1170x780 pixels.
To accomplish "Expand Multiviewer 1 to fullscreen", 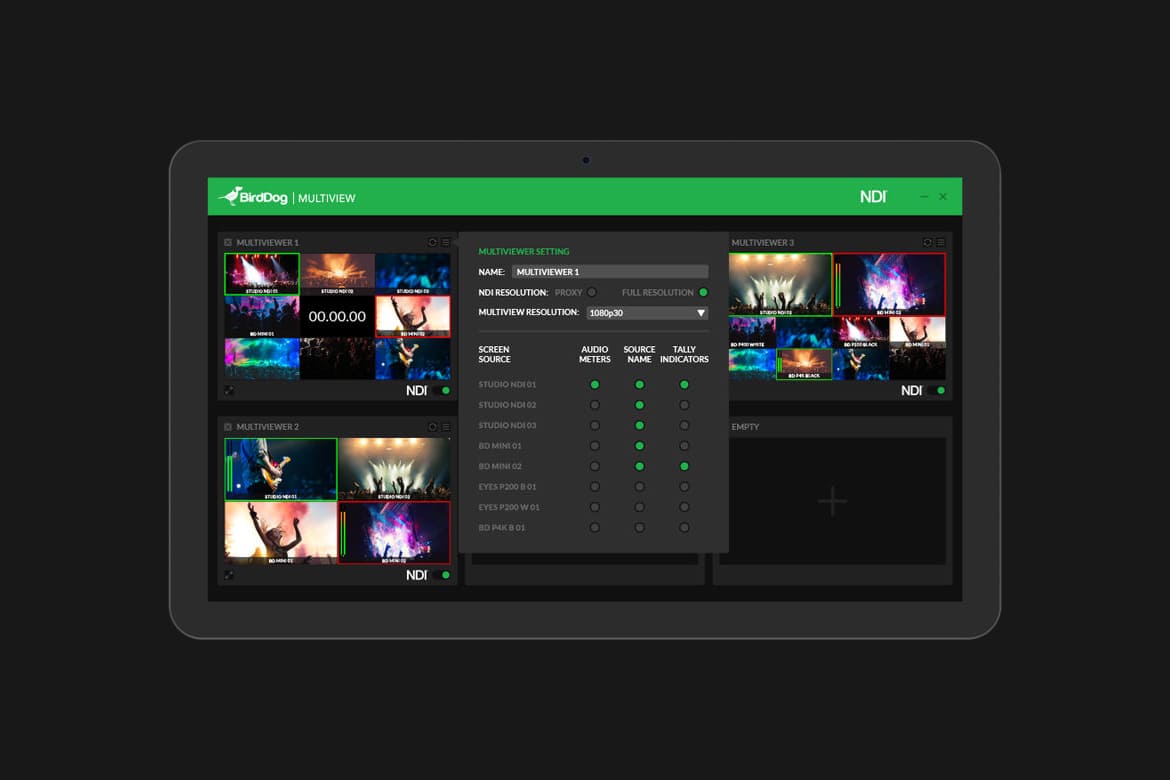I will point(229,391).
